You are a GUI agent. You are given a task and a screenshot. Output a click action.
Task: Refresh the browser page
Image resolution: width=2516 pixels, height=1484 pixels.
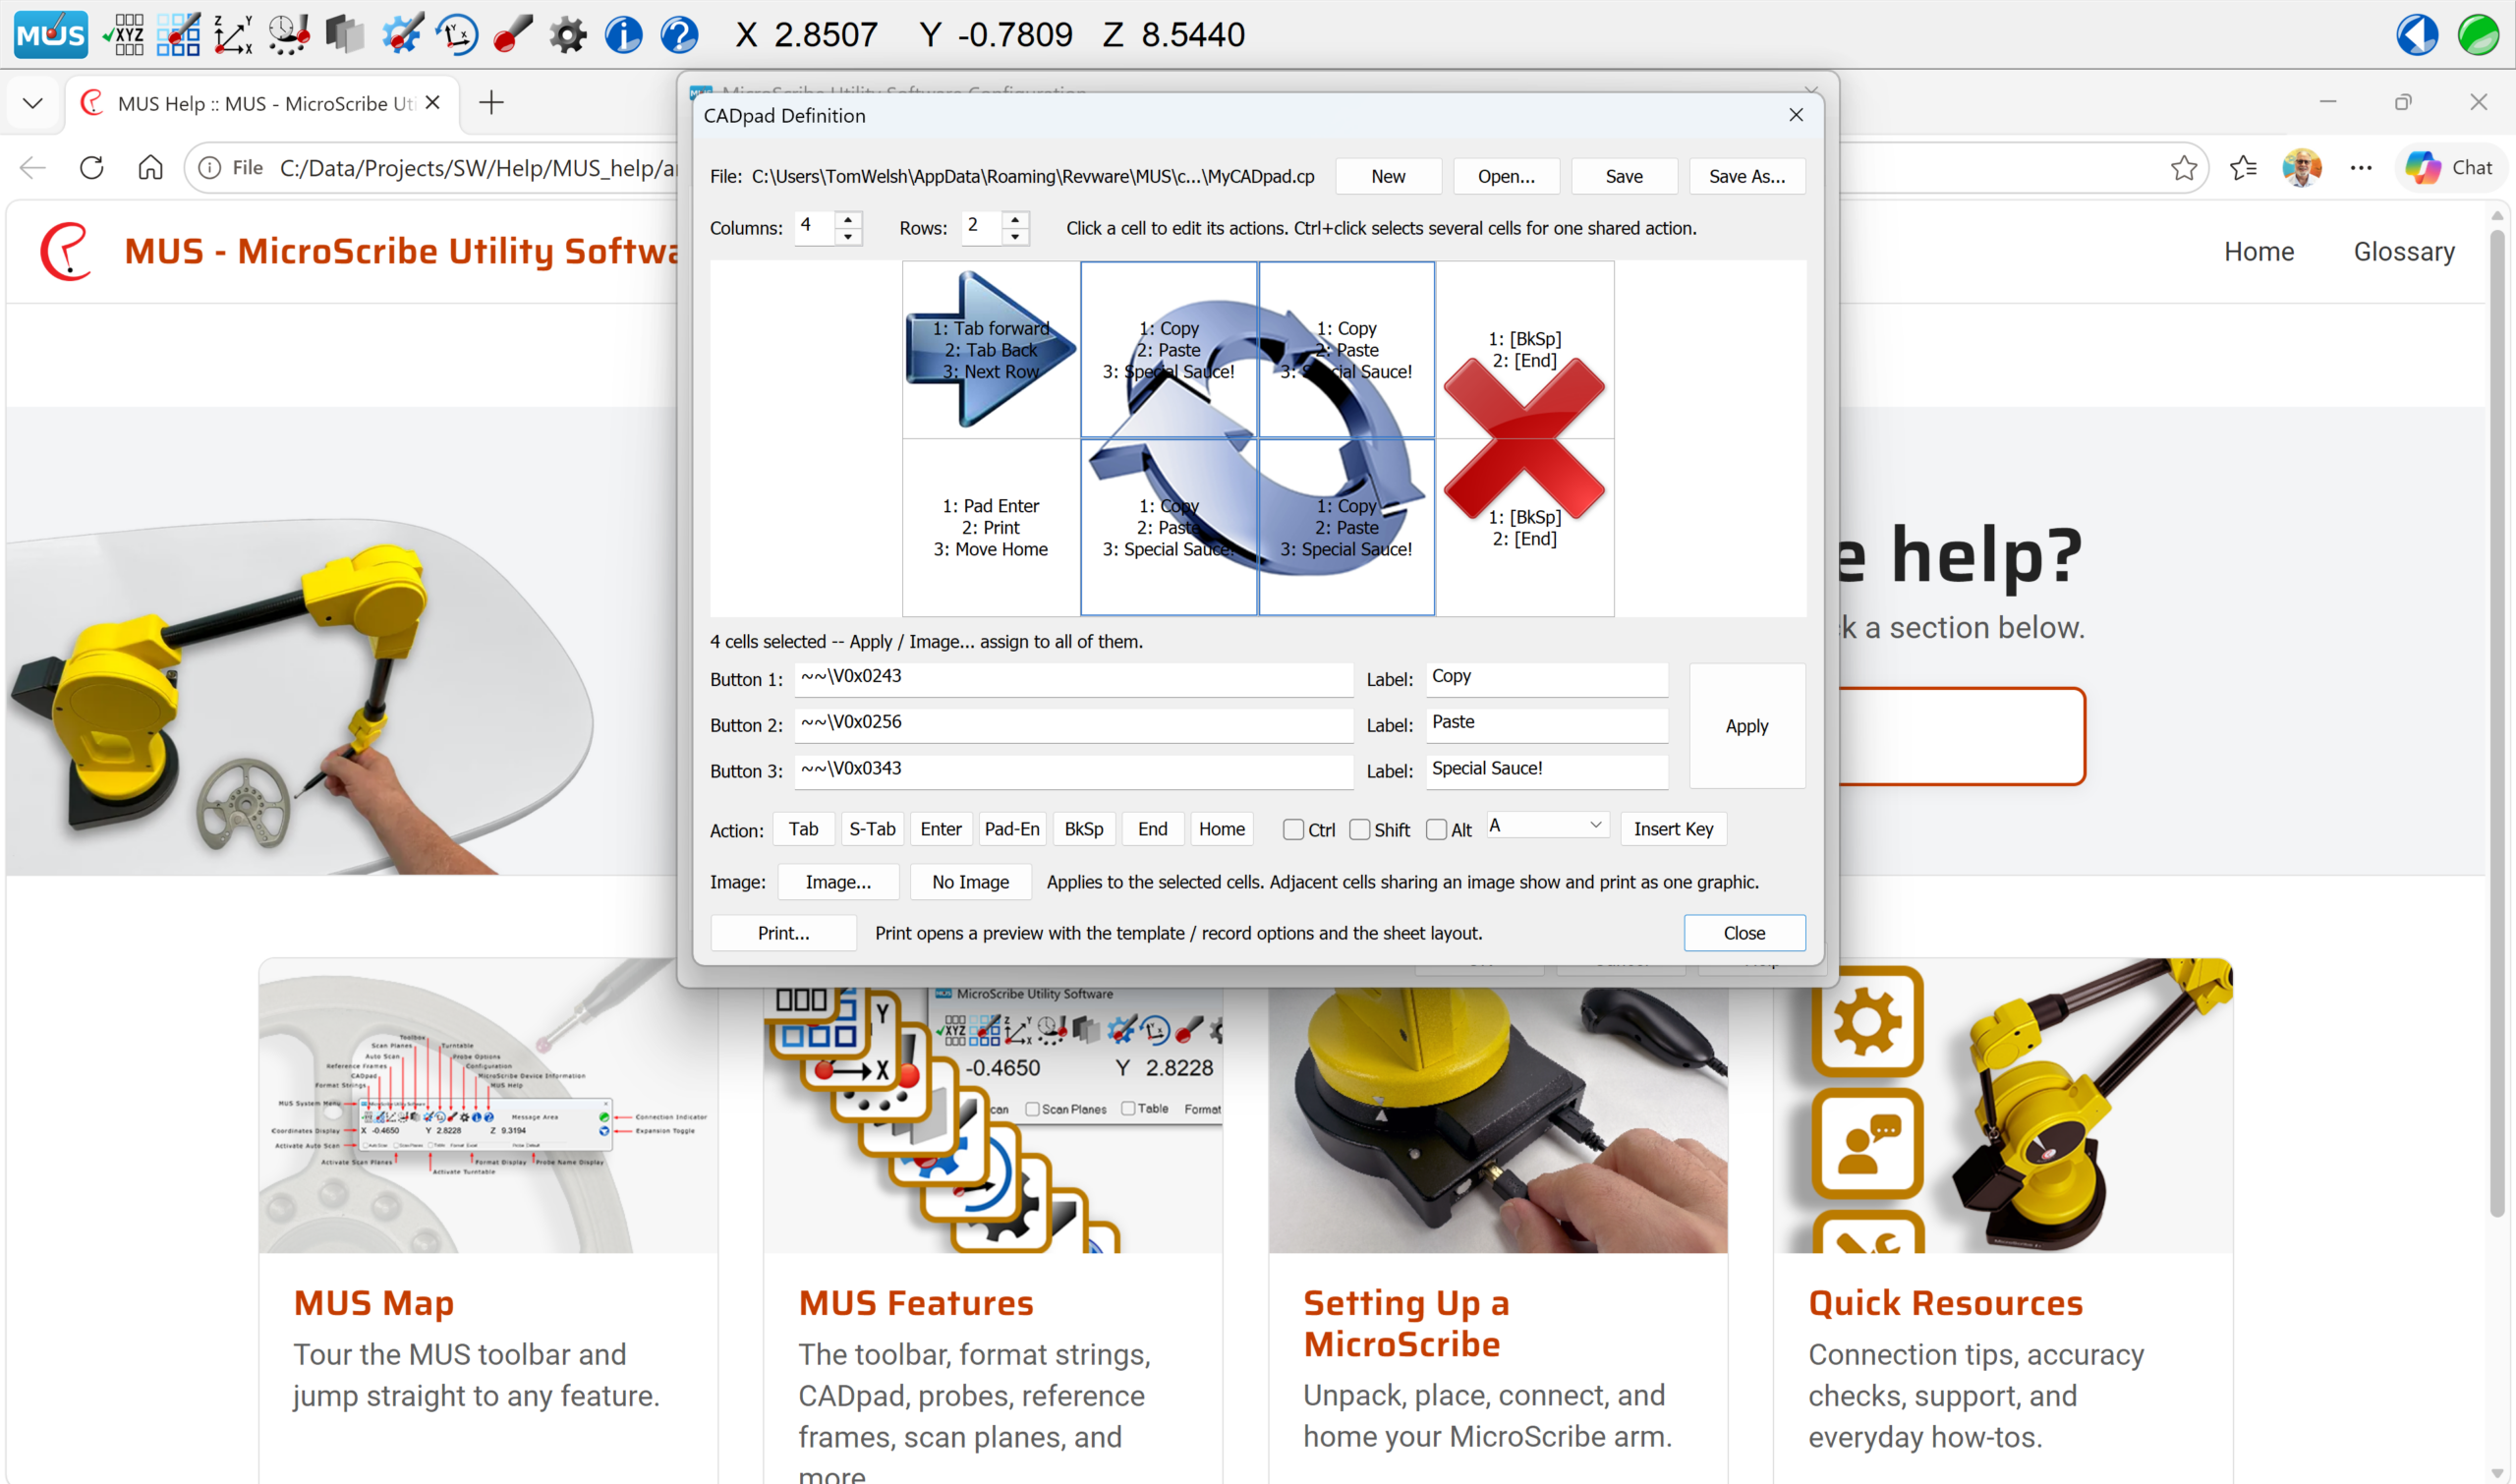92,167
